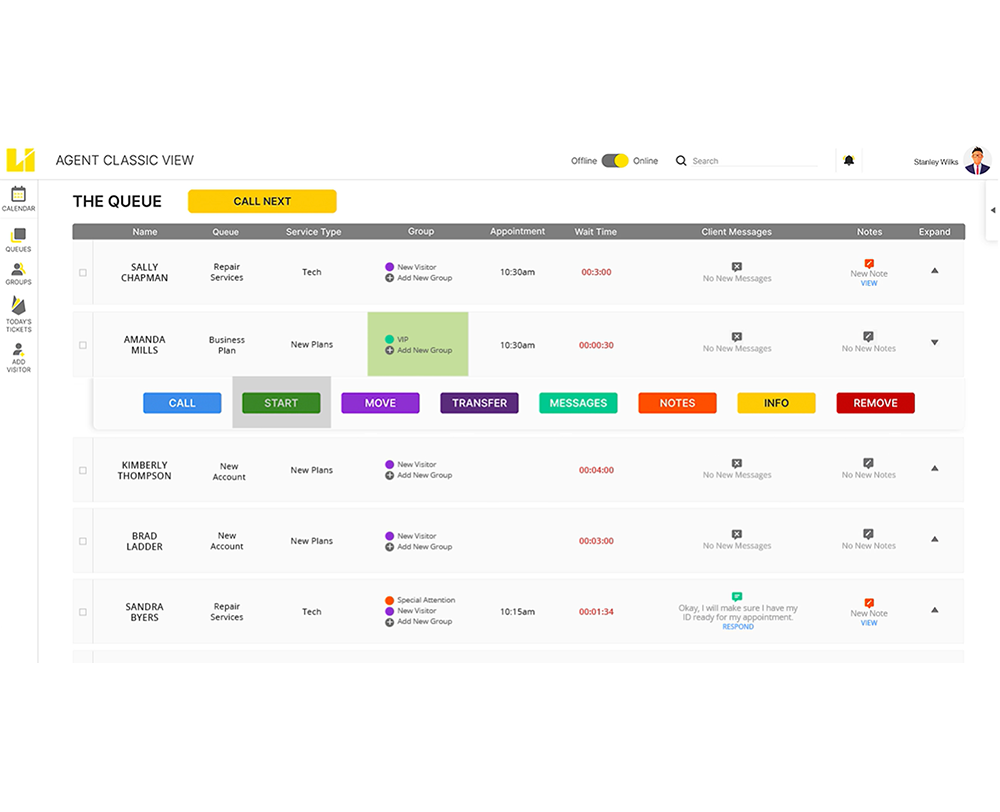Viewport: 1000px width, 812px height.
Task: Collapse Amanda Mills' expanded row arrow
Action: pos(934,343)
